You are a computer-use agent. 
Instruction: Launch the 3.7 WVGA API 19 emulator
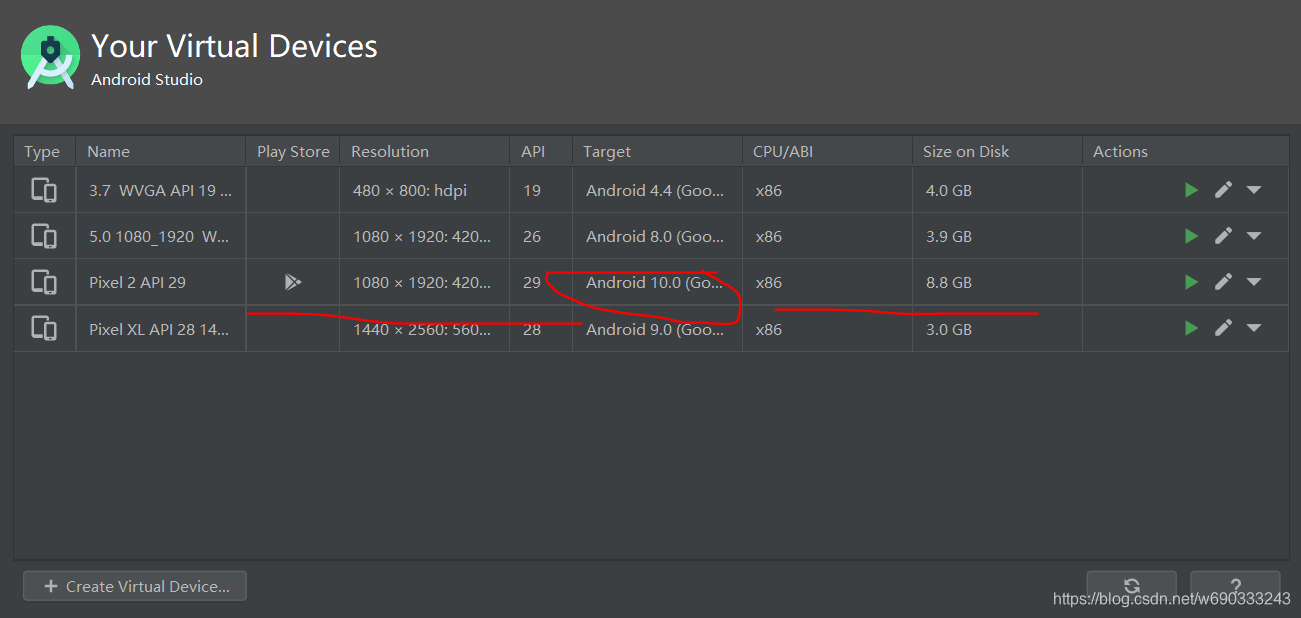[1191, 189]
